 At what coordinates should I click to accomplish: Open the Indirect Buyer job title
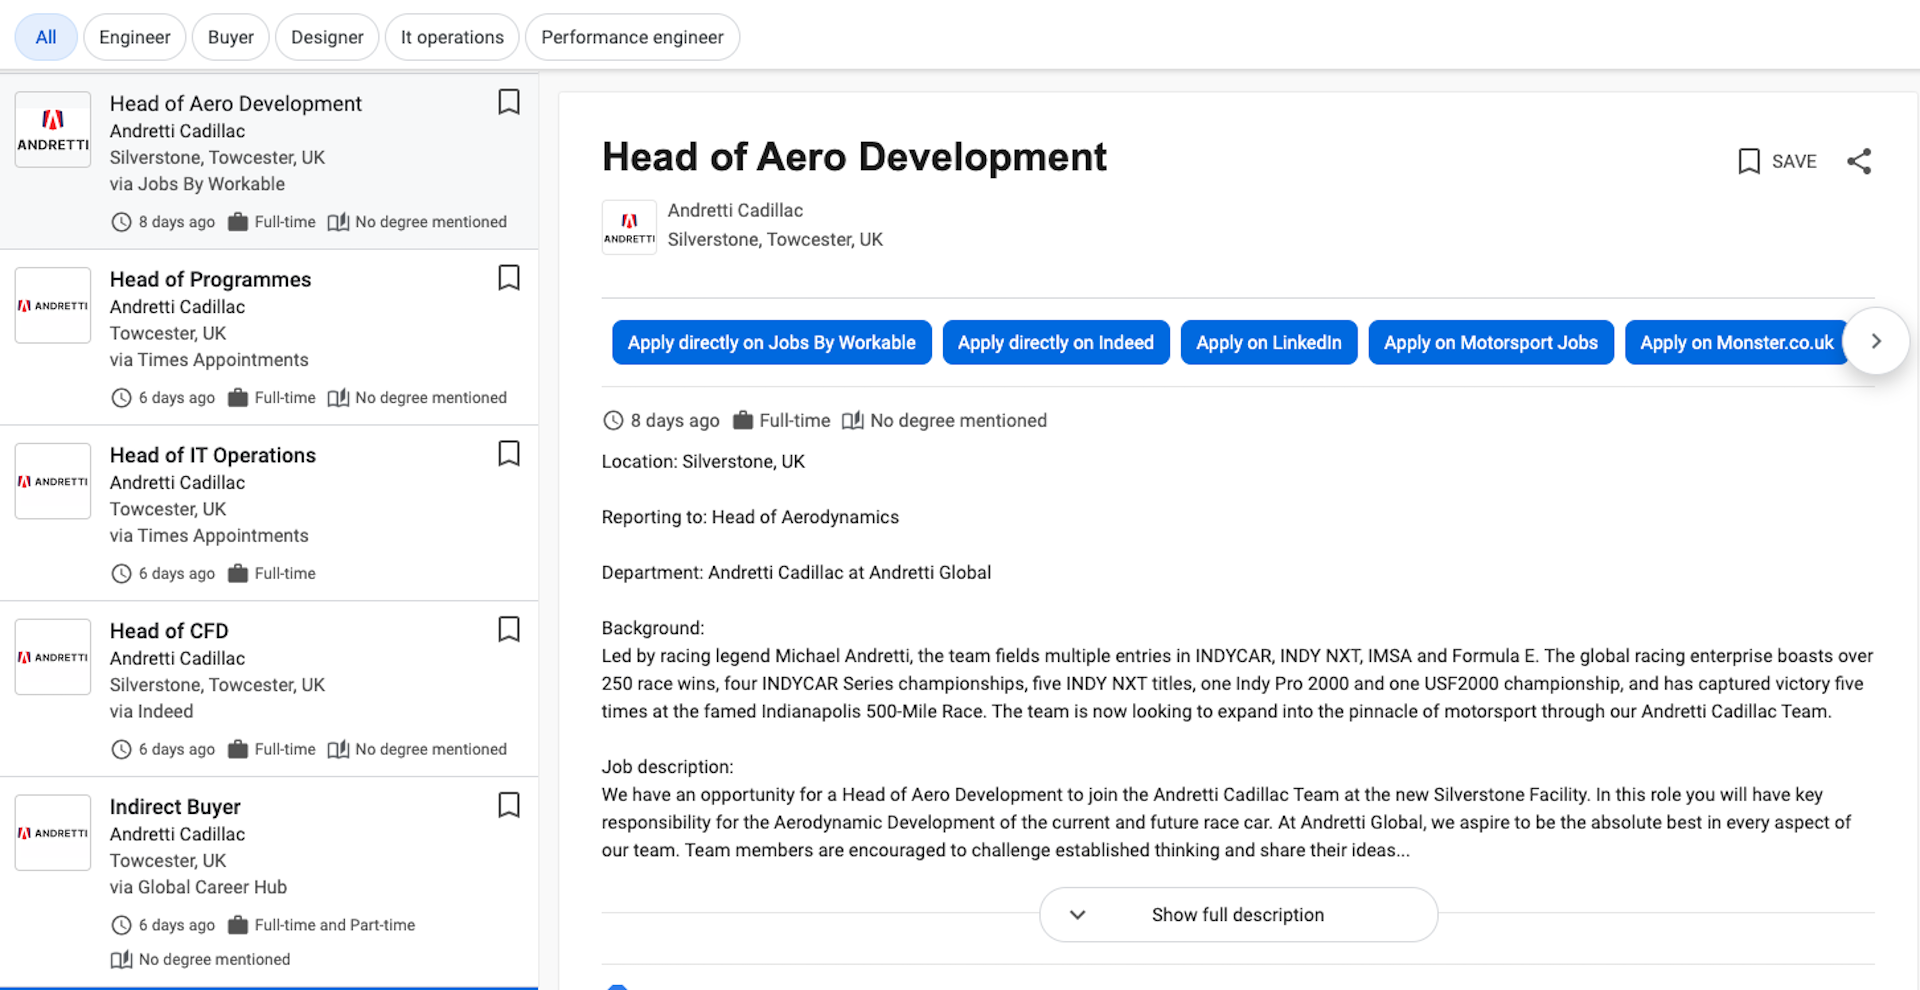point(175,807)
